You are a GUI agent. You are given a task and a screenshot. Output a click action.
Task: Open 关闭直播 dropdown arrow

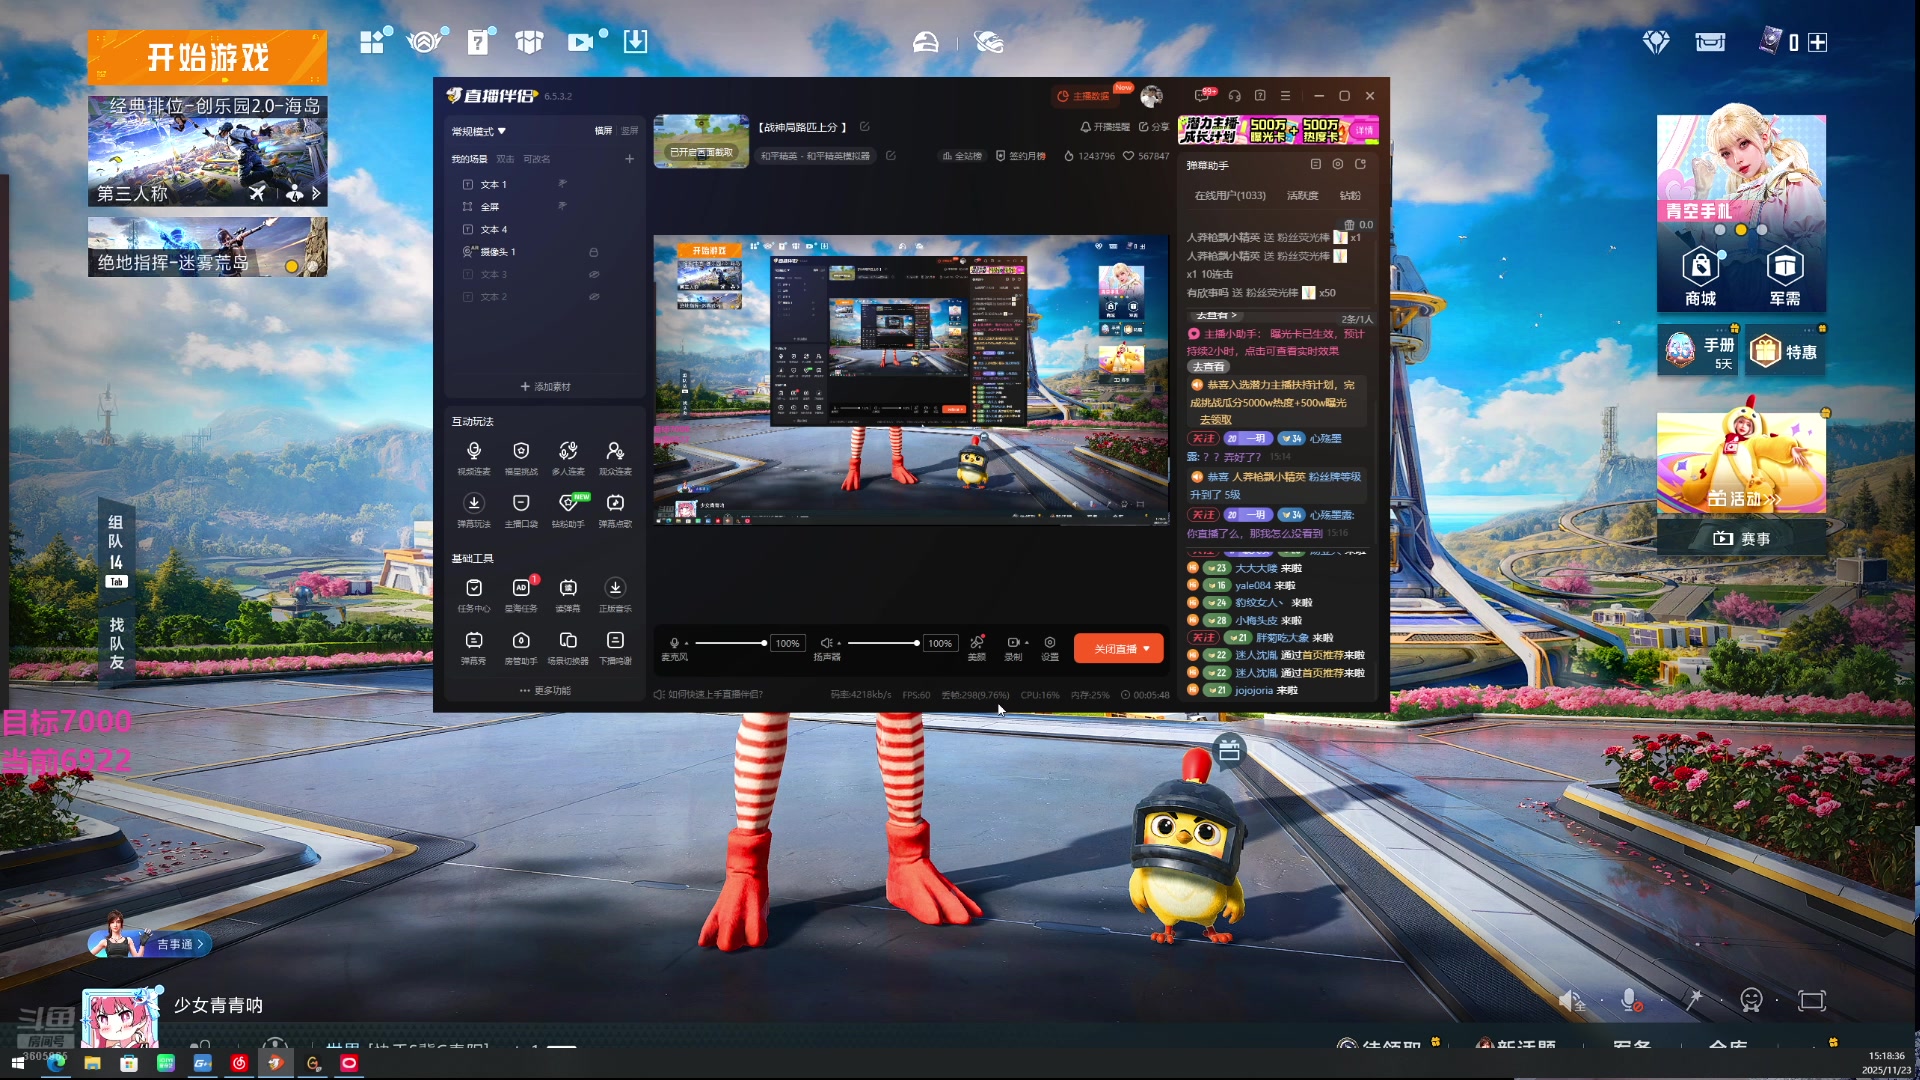[1146, 649]
